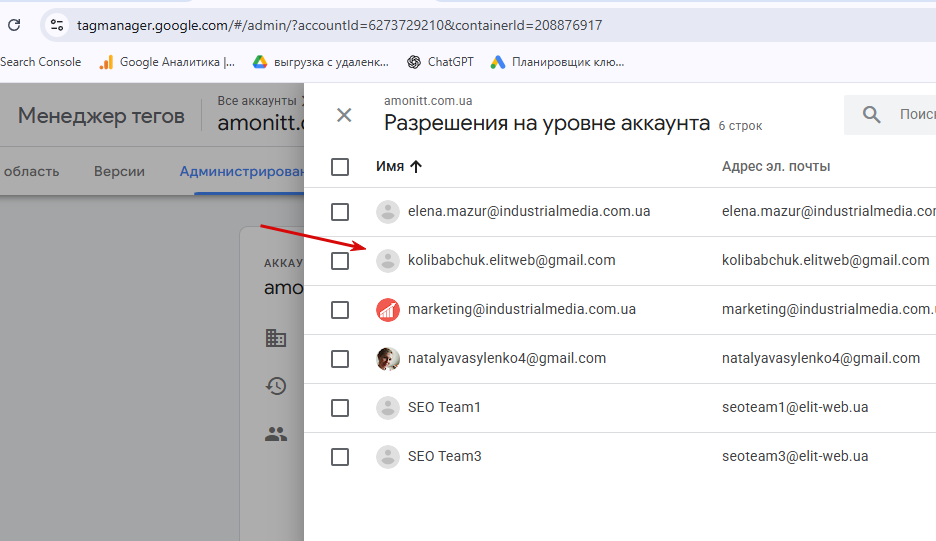Open the ChatGPT bookmark
Viewport: 936px width, 541px height.
[x=438, y=62]
